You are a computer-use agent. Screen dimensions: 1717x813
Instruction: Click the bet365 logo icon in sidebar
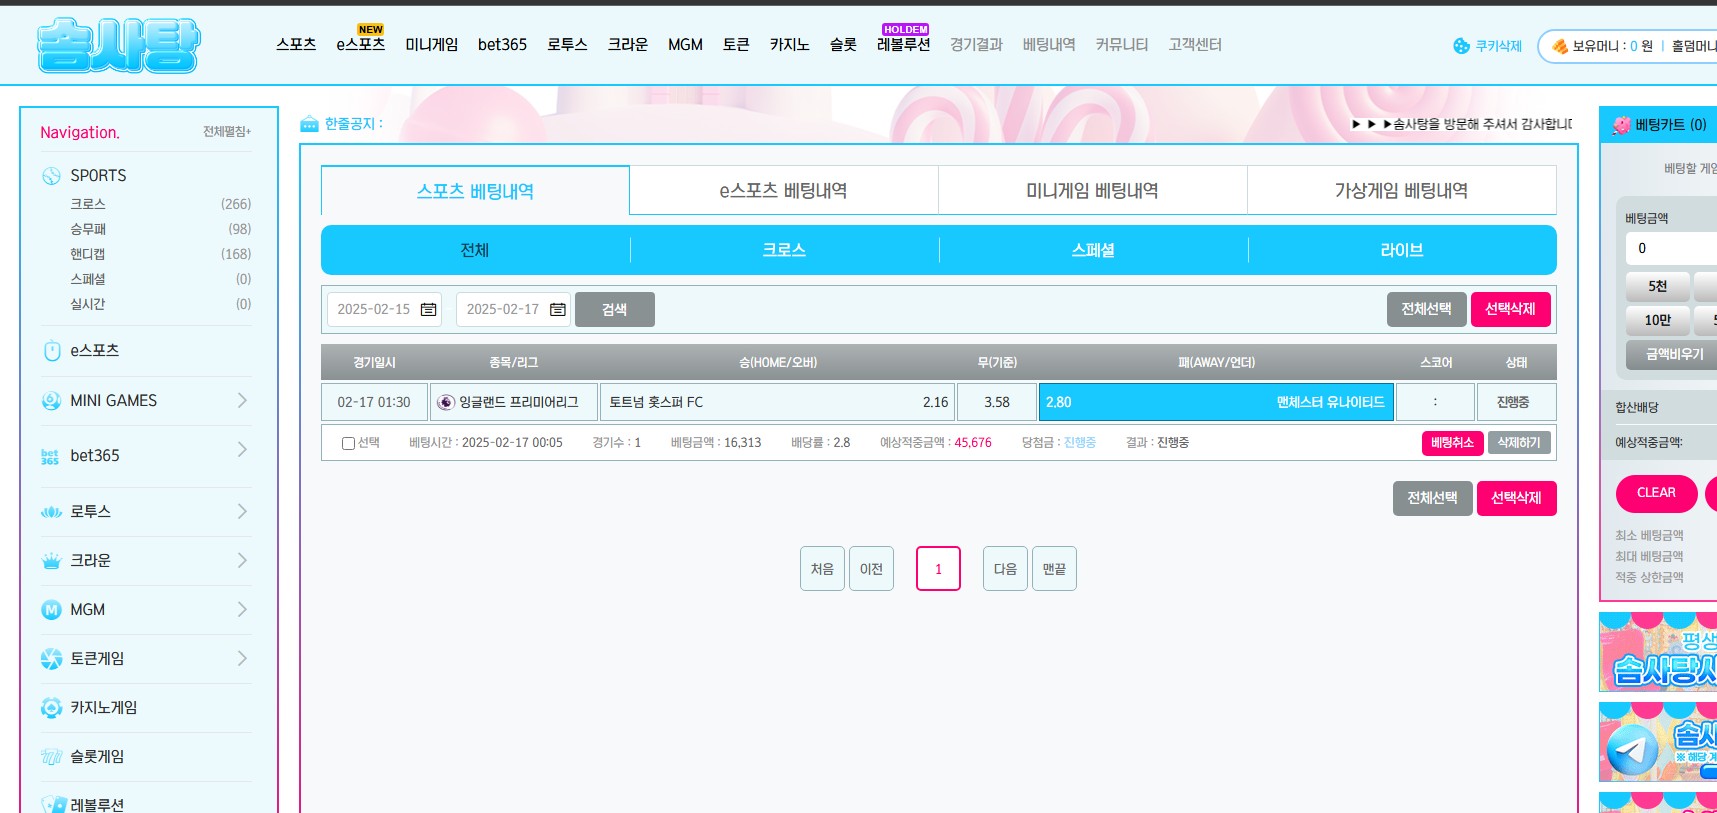50,457
